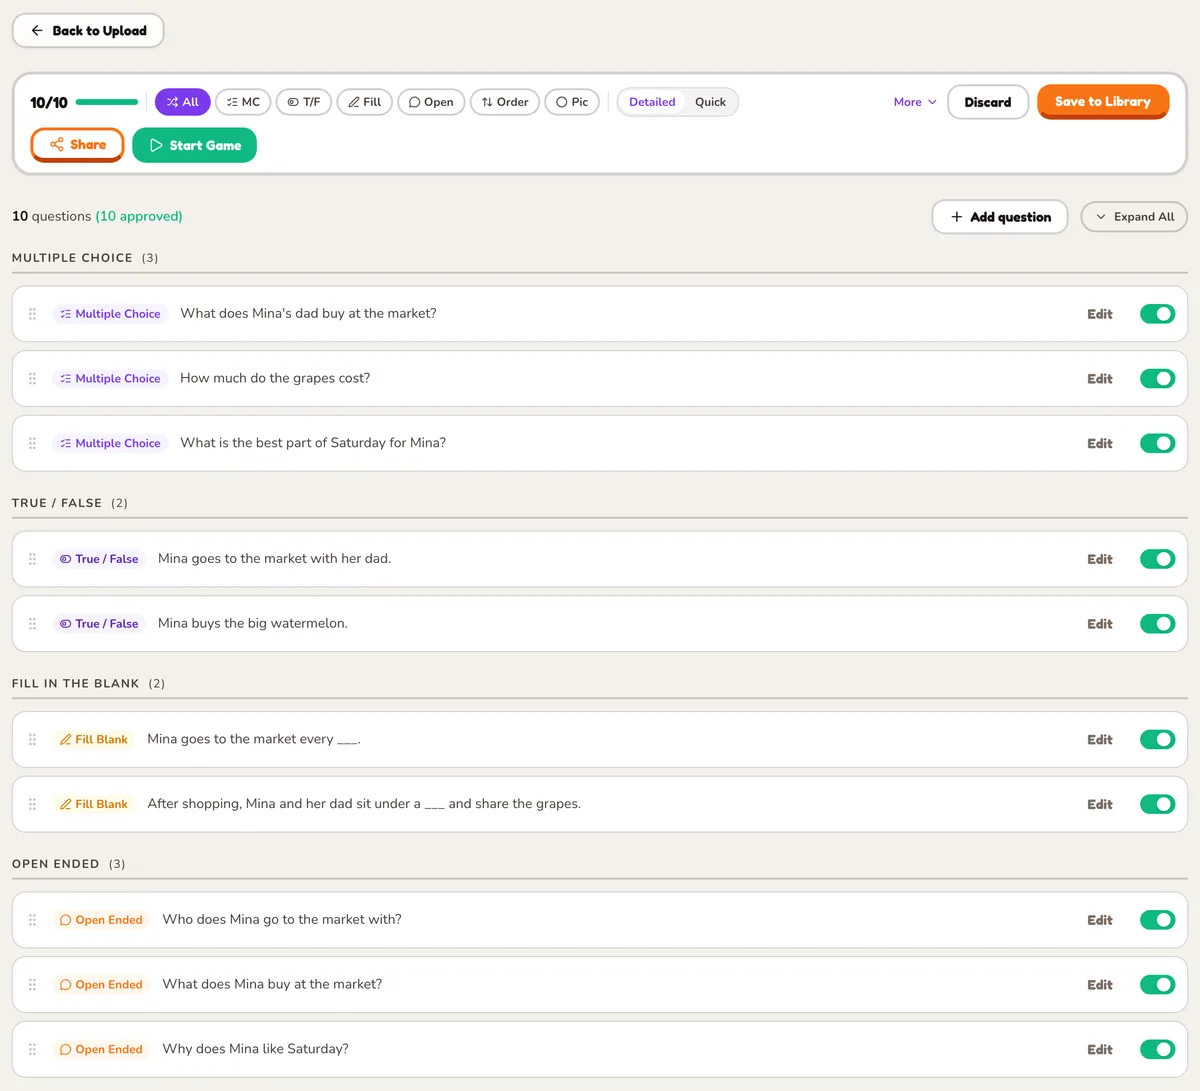Click drag handle for 'Mina buys the big watermelon'
This screenshot has width=1200, height=1091.
coord(32,624)
